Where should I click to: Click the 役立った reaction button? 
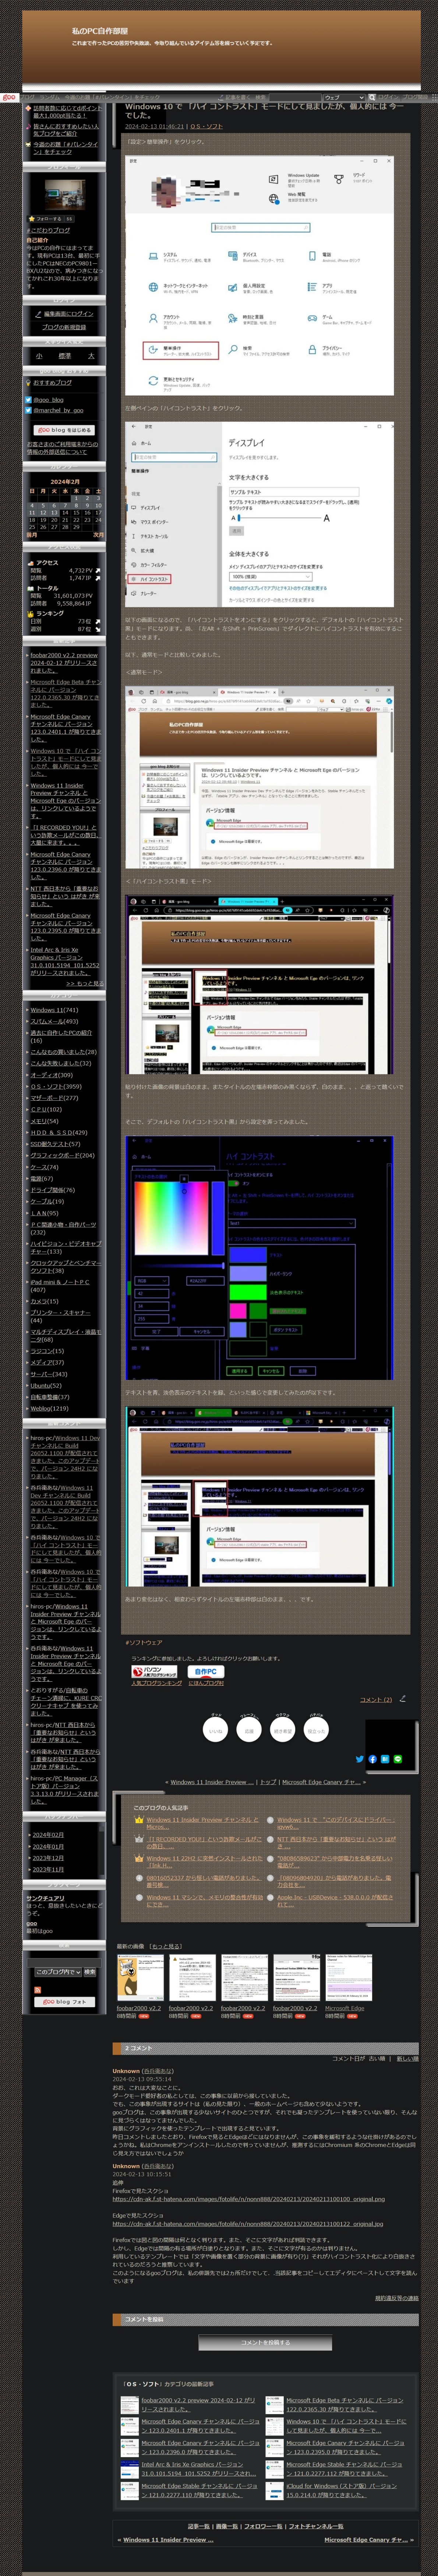(x=316, y=1730)
